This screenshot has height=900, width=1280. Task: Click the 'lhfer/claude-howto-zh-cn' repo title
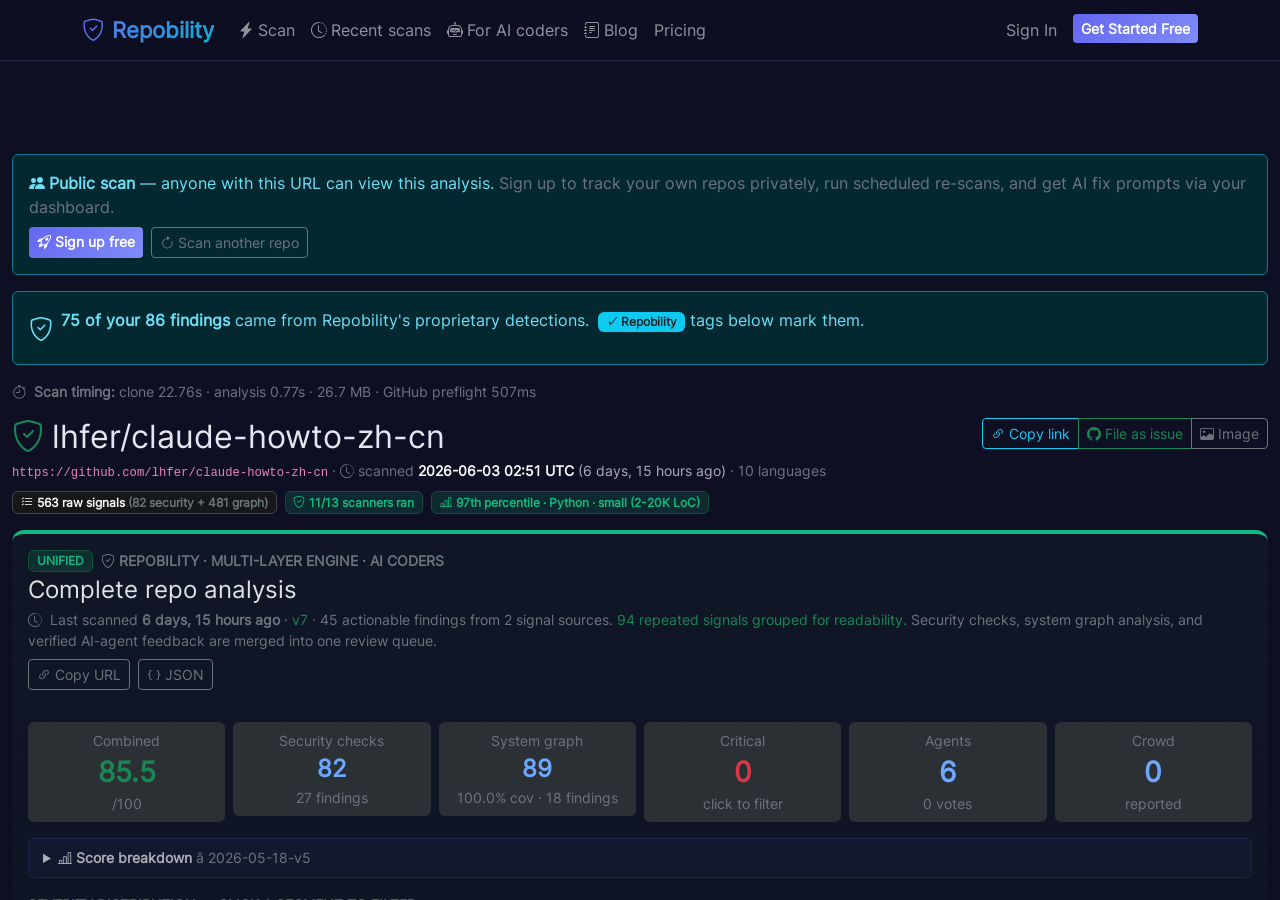pos(248,437)
